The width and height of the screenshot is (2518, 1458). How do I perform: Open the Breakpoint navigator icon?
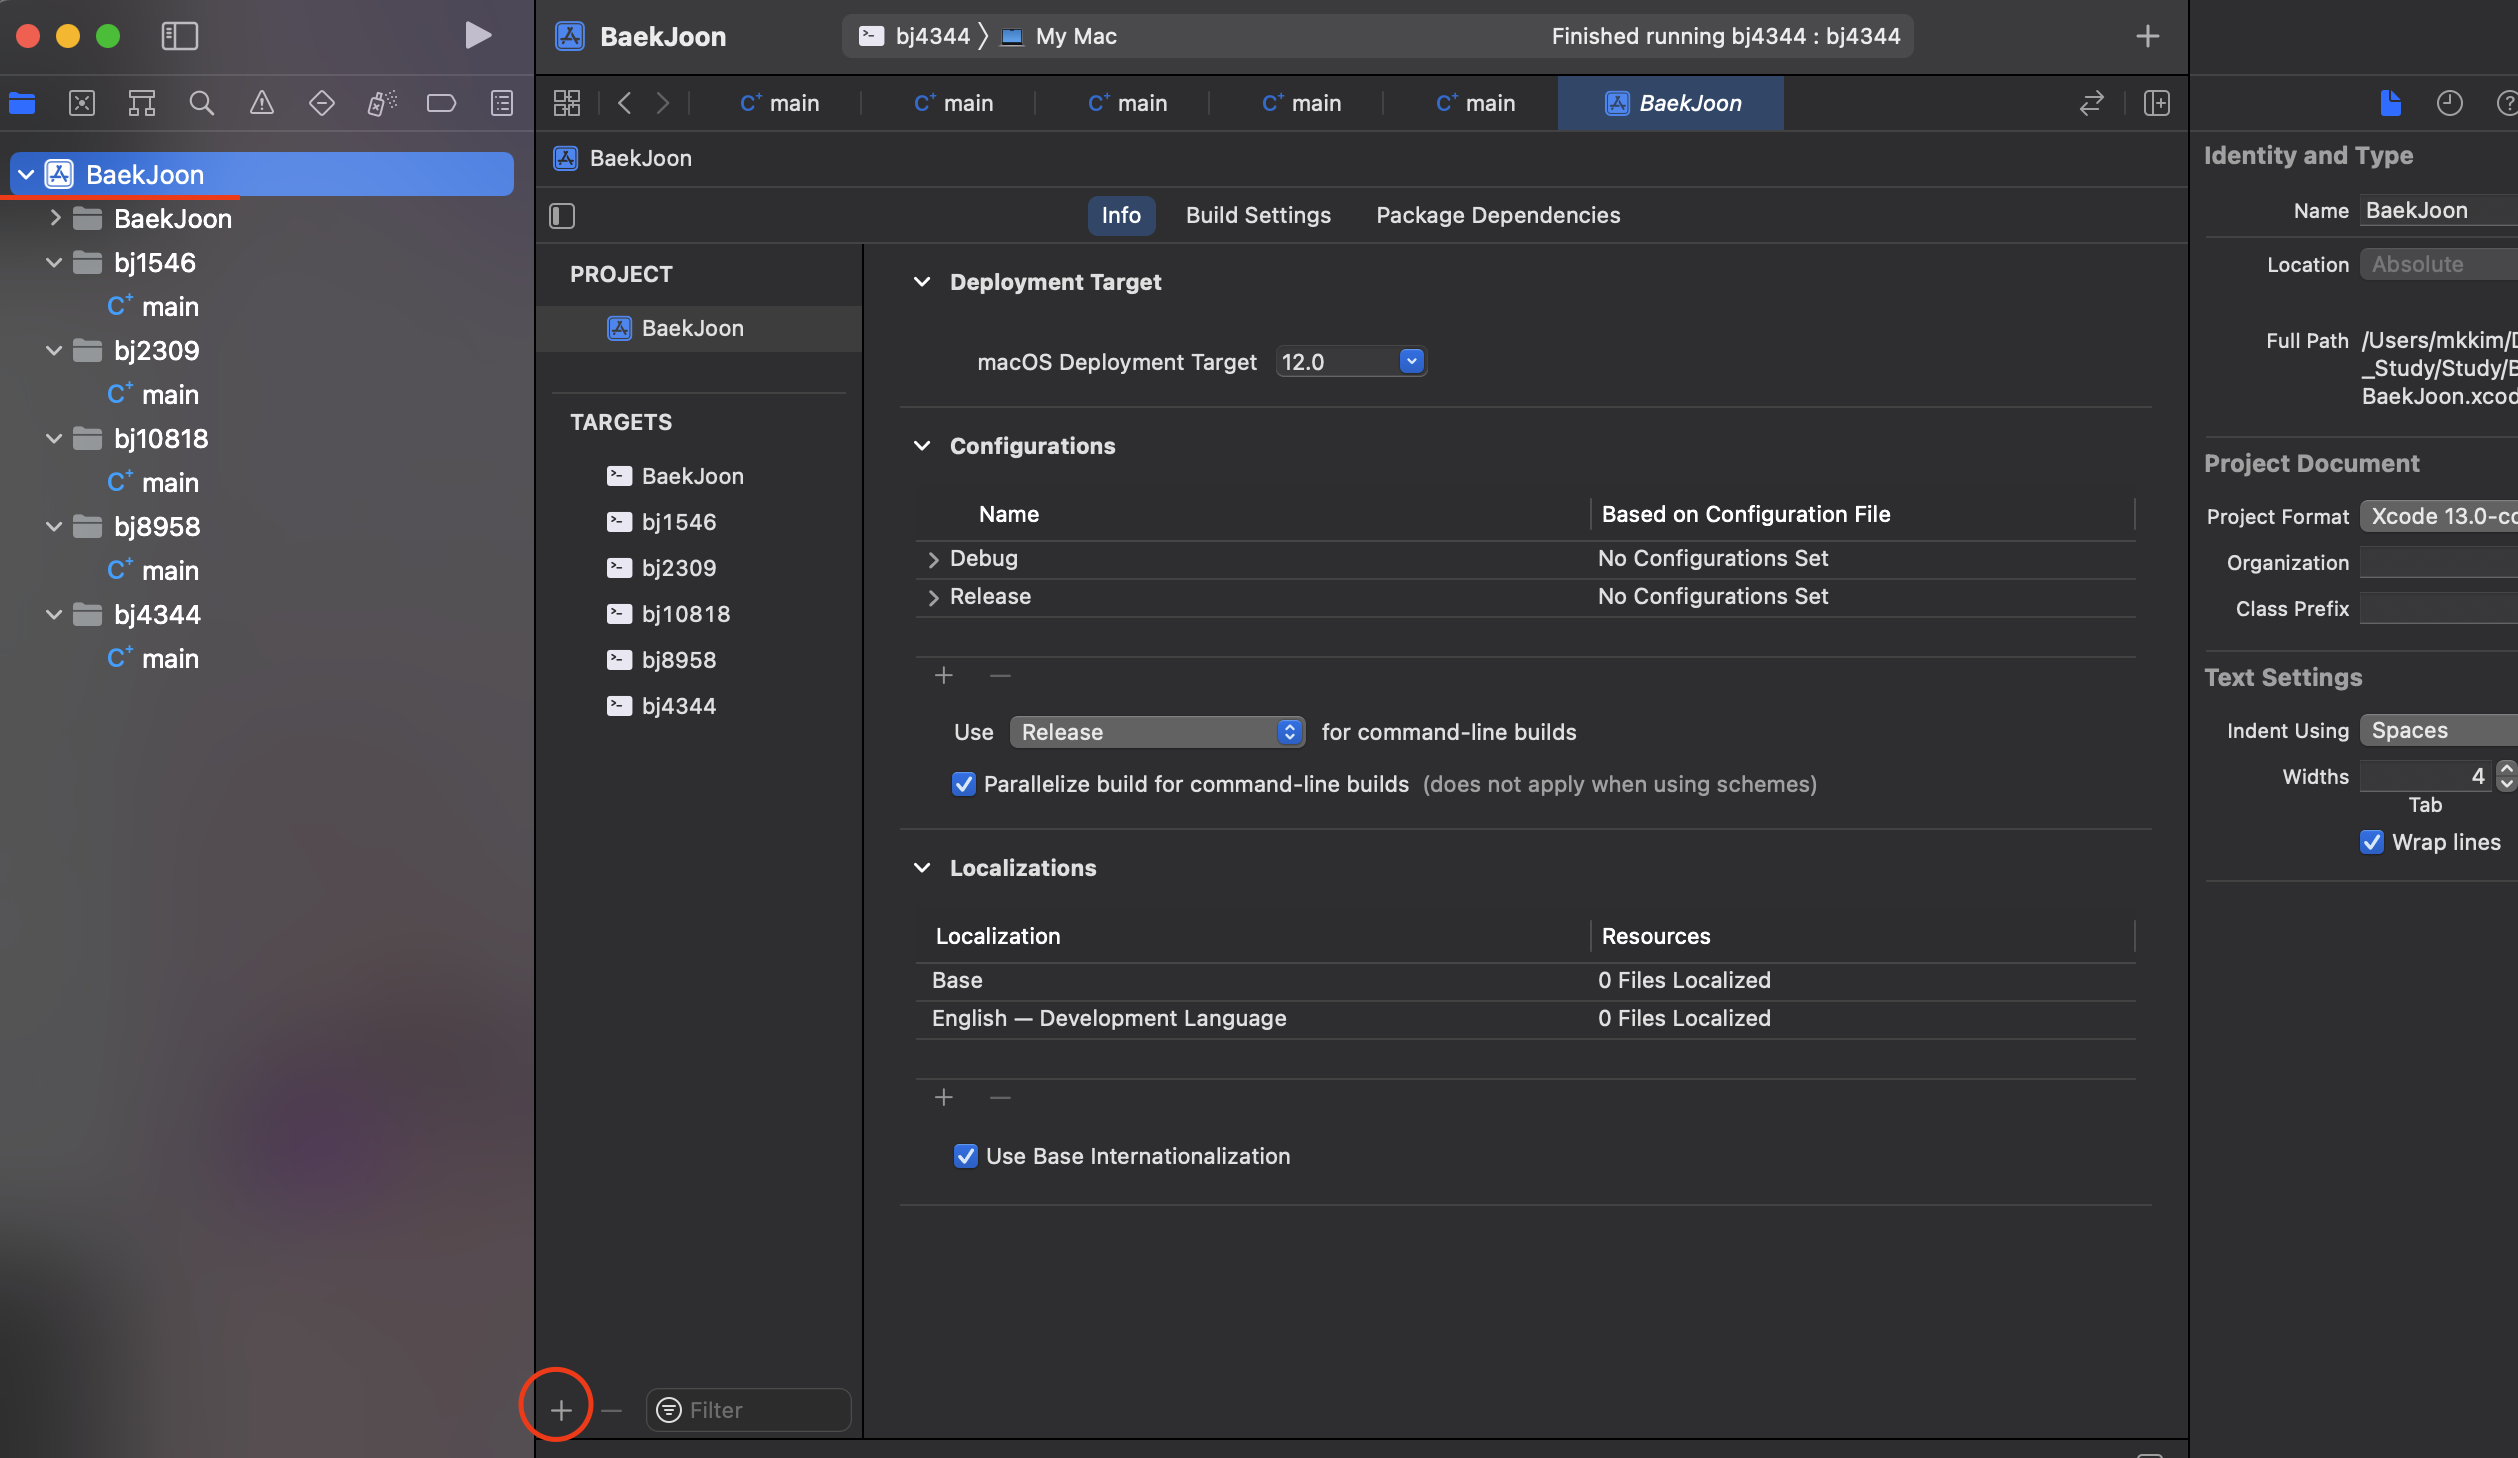(x=441, y=103)
